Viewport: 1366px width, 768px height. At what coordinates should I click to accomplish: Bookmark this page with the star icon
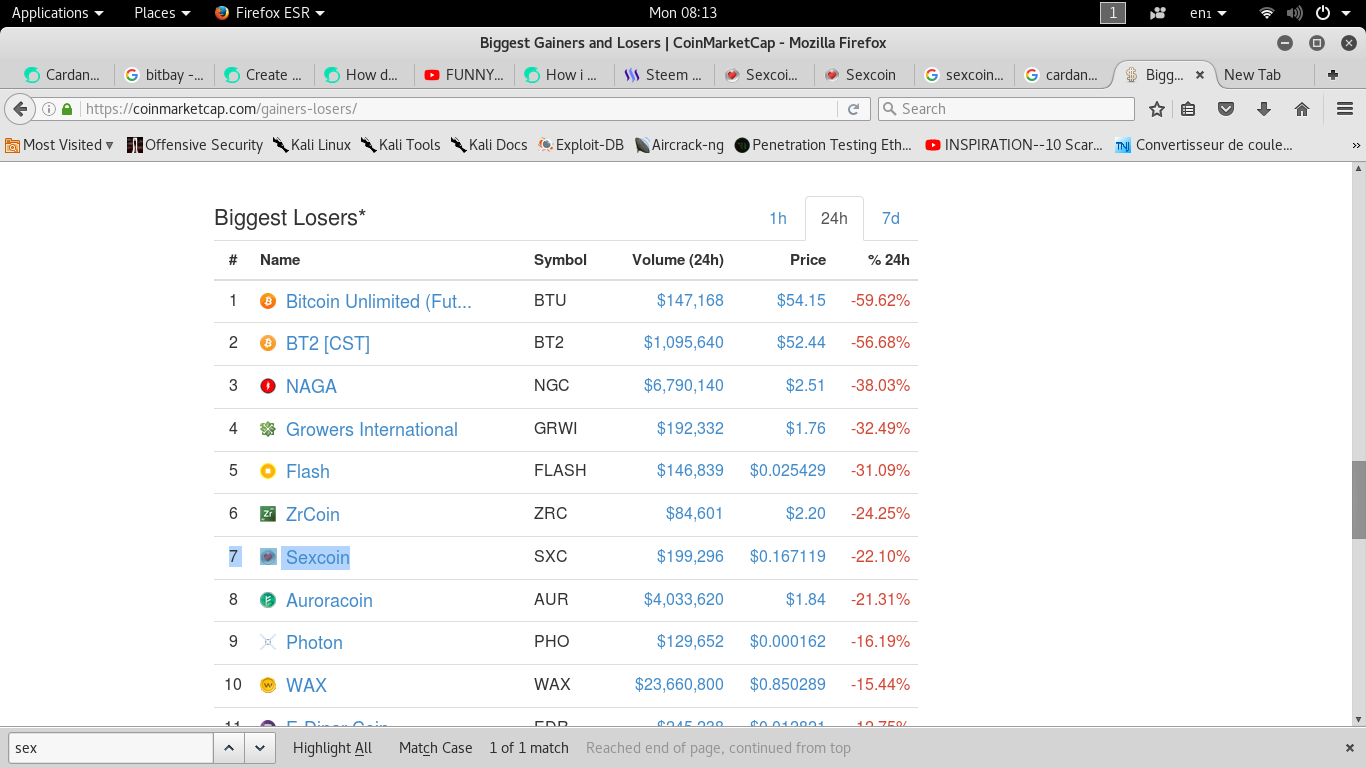[x=1157, y=109]
